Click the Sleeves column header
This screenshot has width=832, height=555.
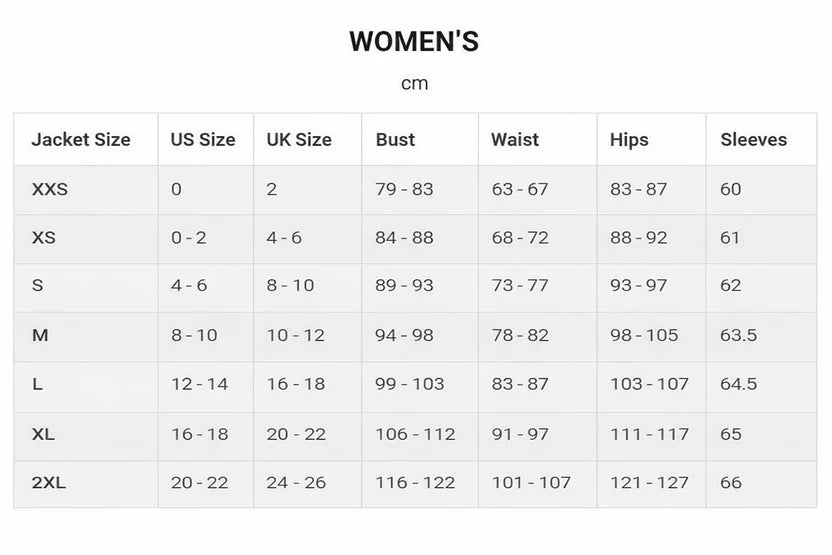click(754, 140)
